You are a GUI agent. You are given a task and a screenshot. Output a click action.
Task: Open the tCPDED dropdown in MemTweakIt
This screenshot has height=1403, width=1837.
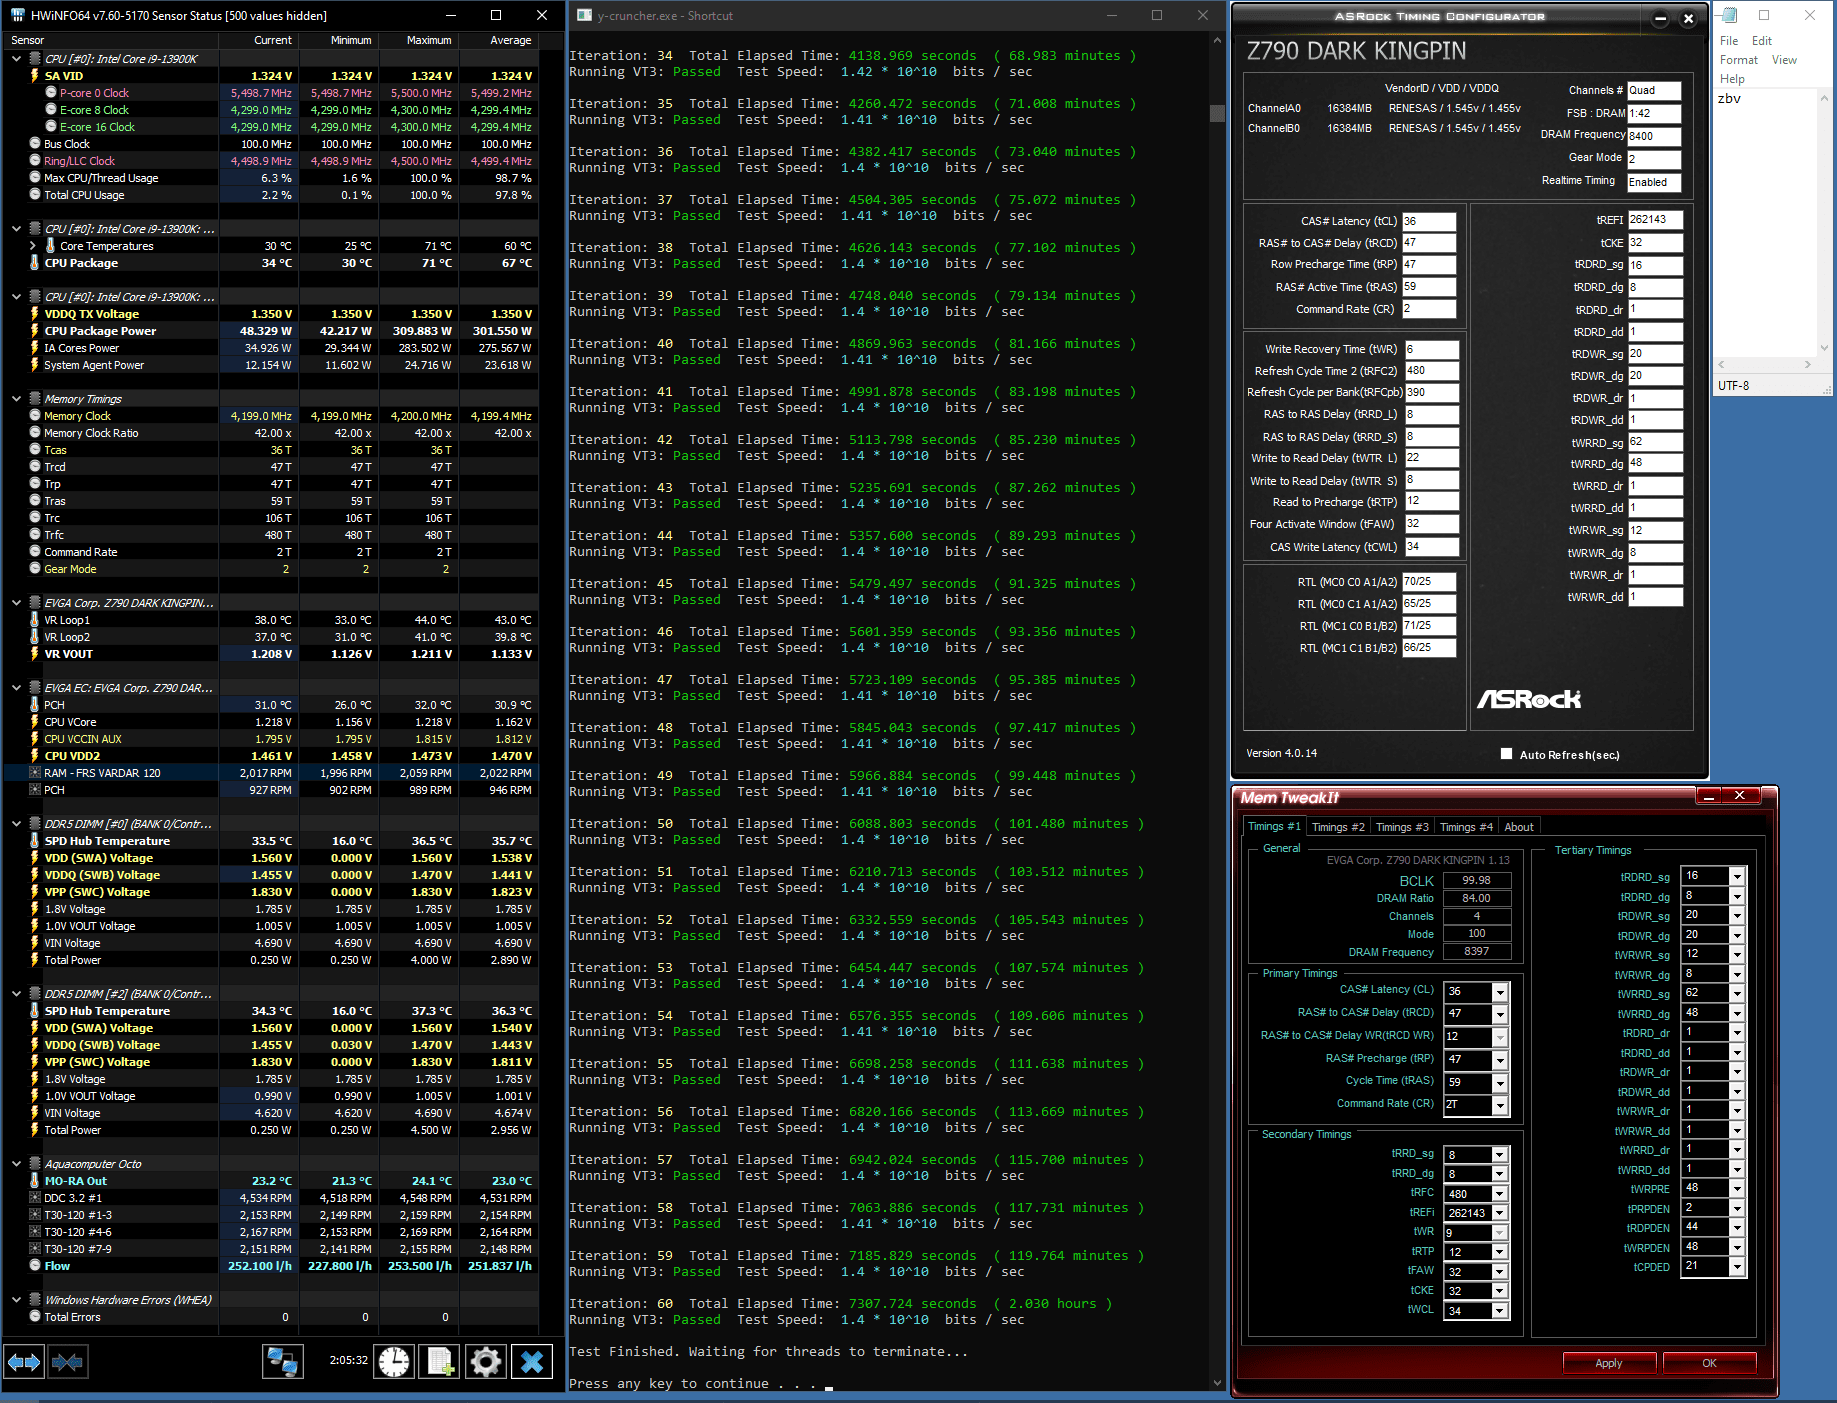click(1738, 1267)
